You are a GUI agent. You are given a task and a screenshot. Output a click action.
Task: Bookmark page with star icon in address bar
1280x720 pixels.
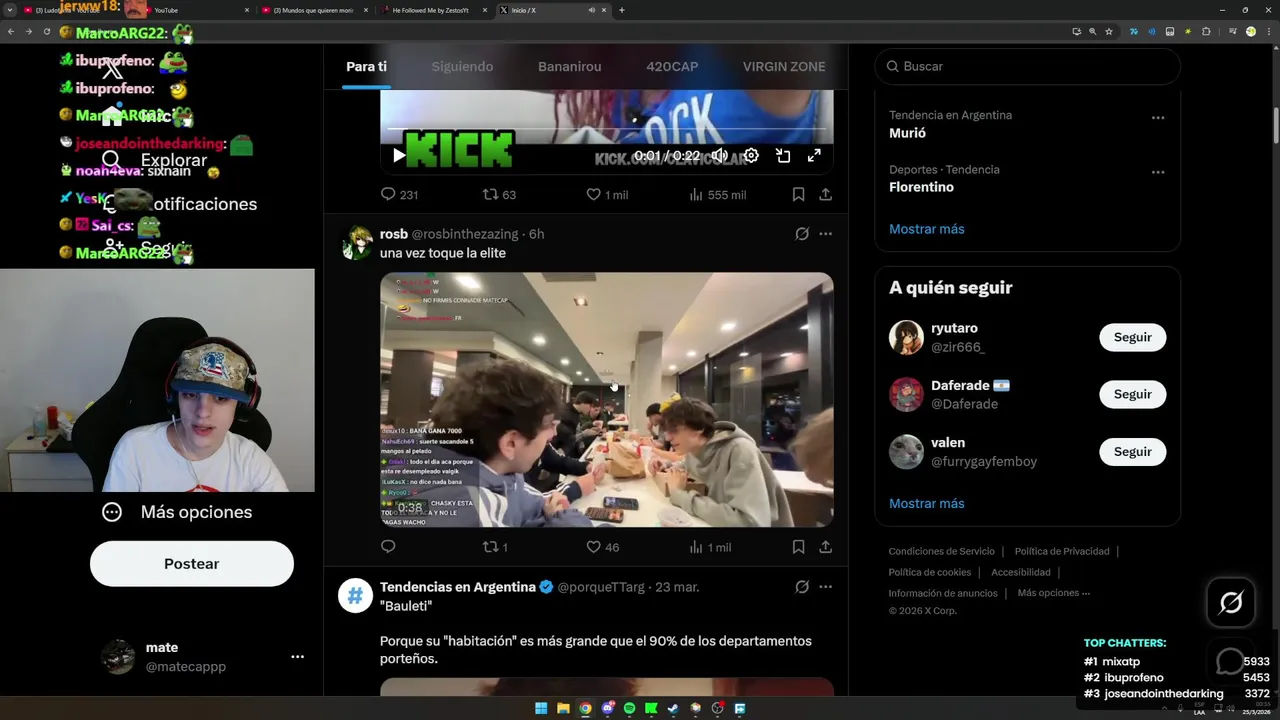1109,32
